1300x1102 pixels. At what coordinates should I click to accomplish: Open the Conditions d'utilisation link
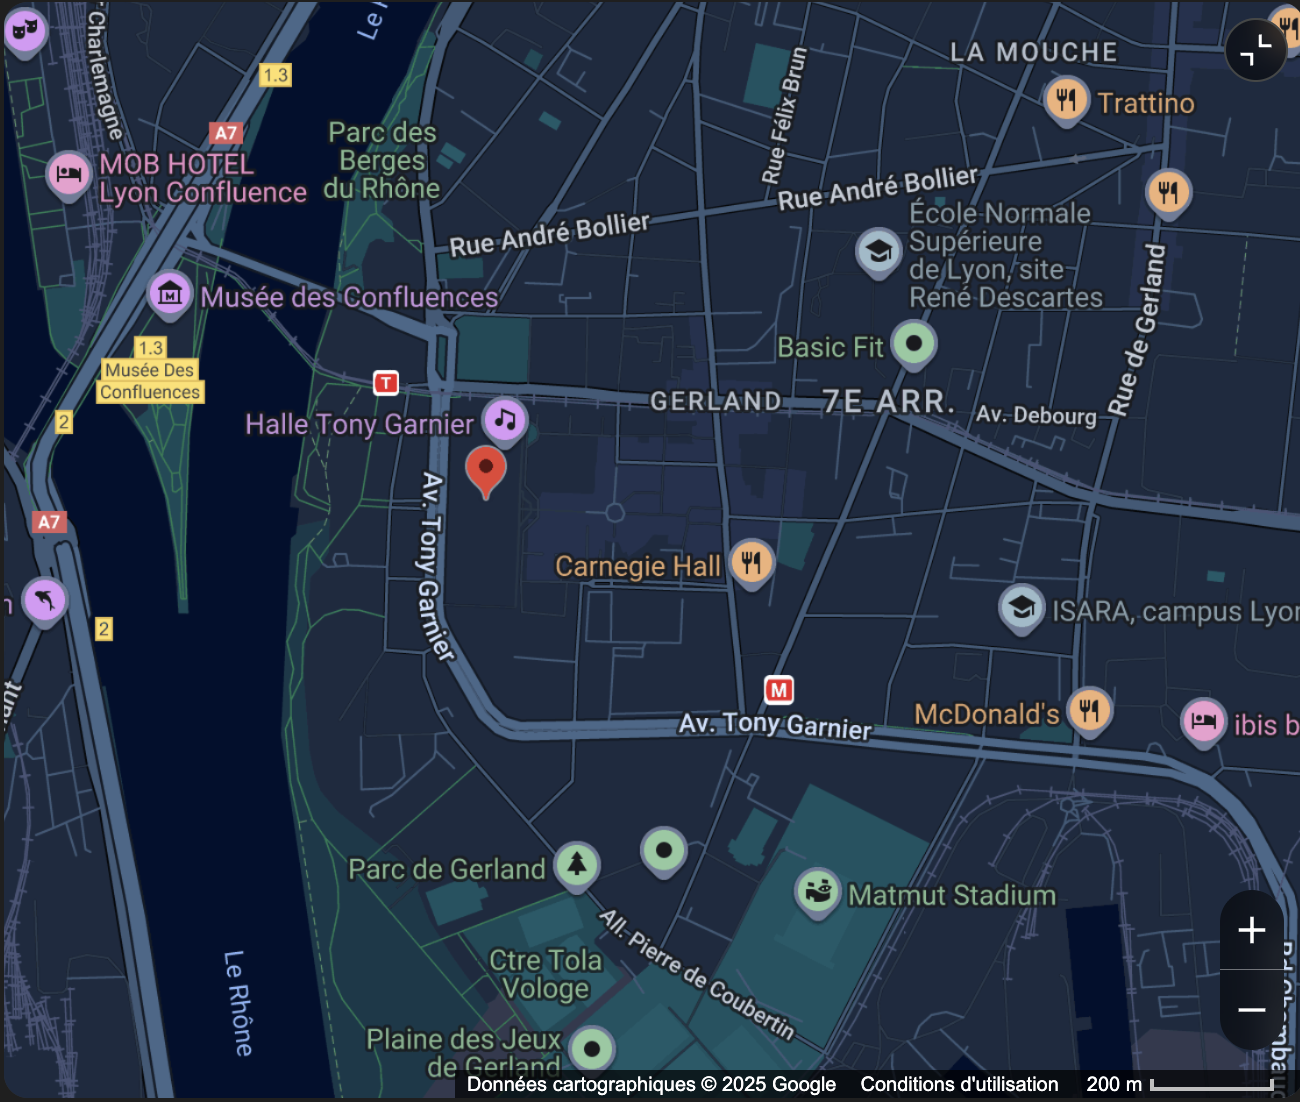(x=959, y=1084)
